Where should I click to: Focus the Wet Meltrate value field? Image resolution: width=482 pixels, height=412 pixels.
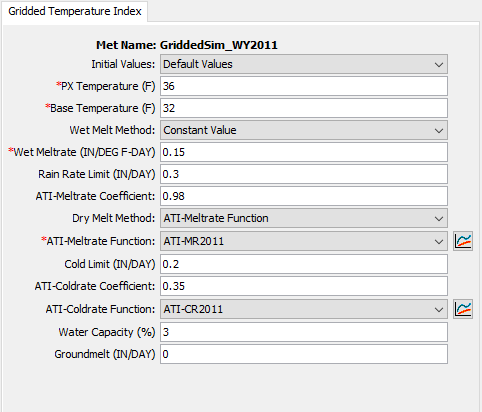(x=304, y=152)
